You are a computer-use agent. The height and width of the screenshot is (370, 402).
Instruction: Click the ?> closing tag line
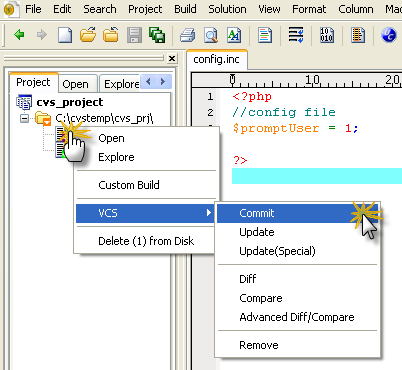click(x=240, y=160)
